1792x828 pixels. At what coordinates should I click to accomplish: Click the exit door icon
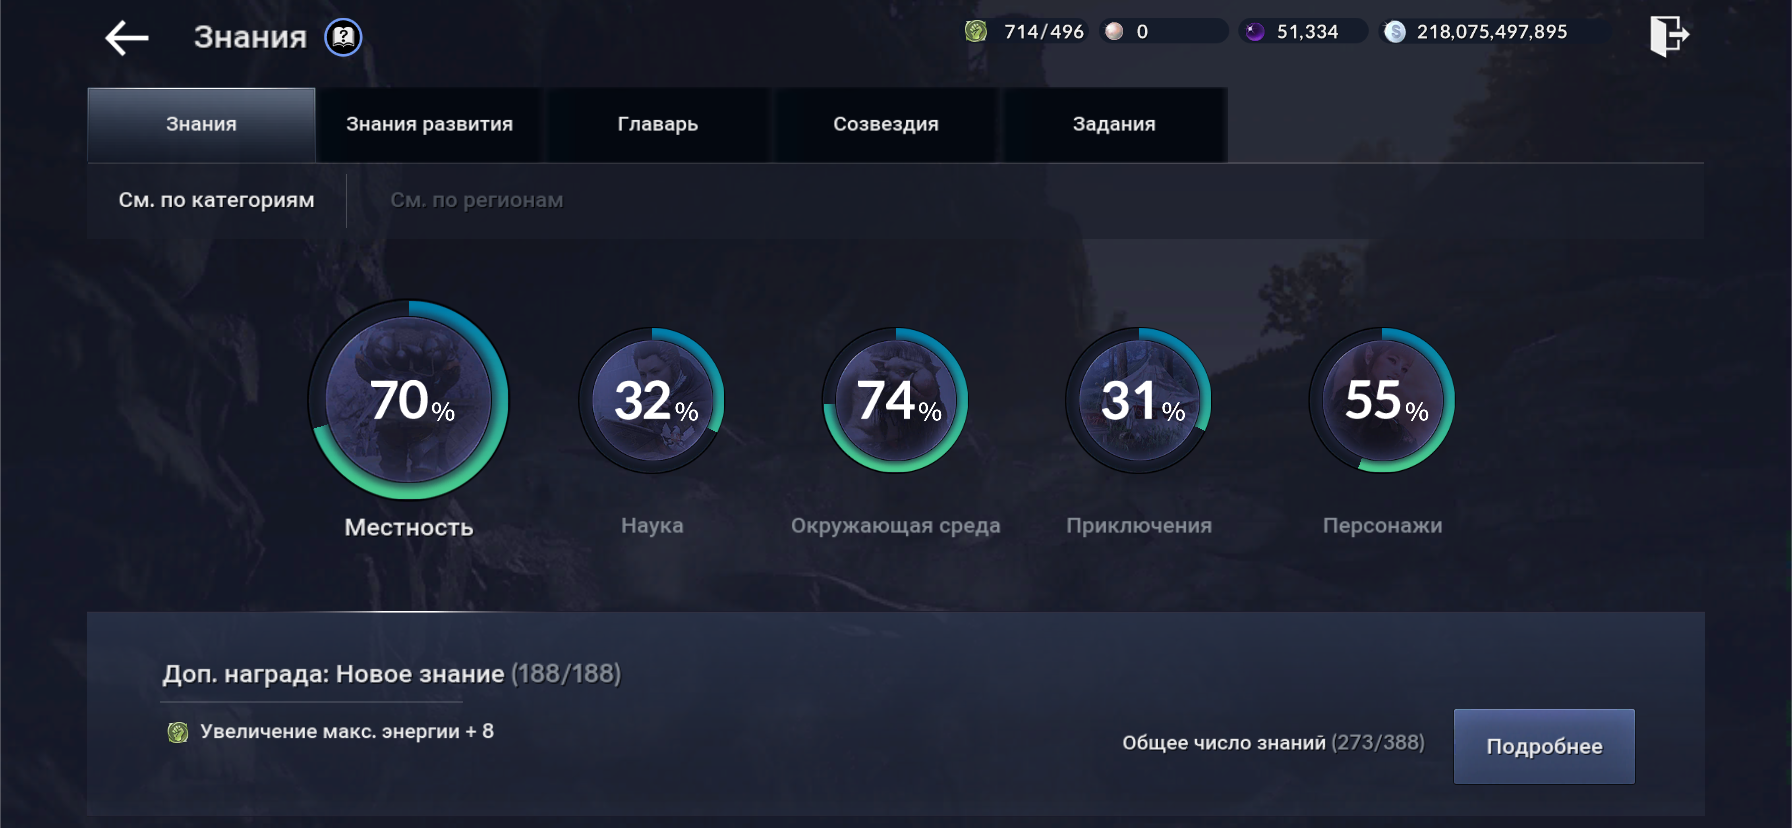[x=1668, y=36]
